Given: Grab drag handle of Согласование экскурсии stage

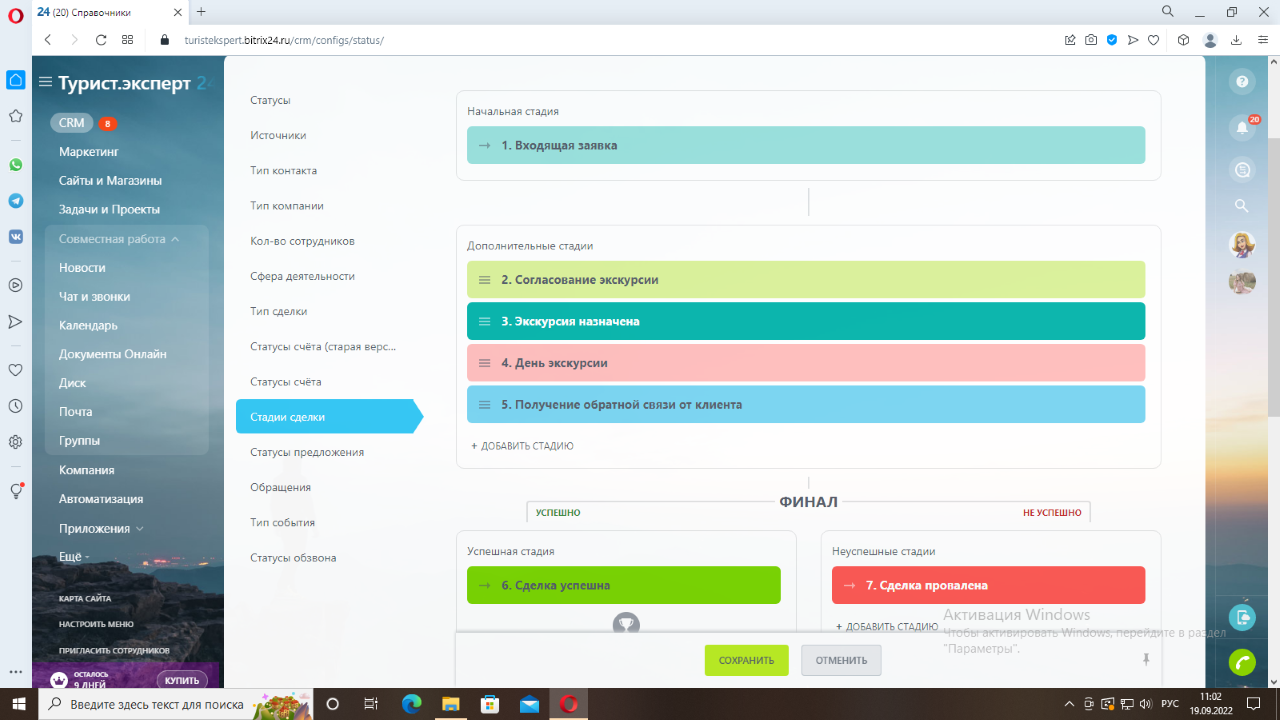Looking at the screenshot, I should 484,280.
